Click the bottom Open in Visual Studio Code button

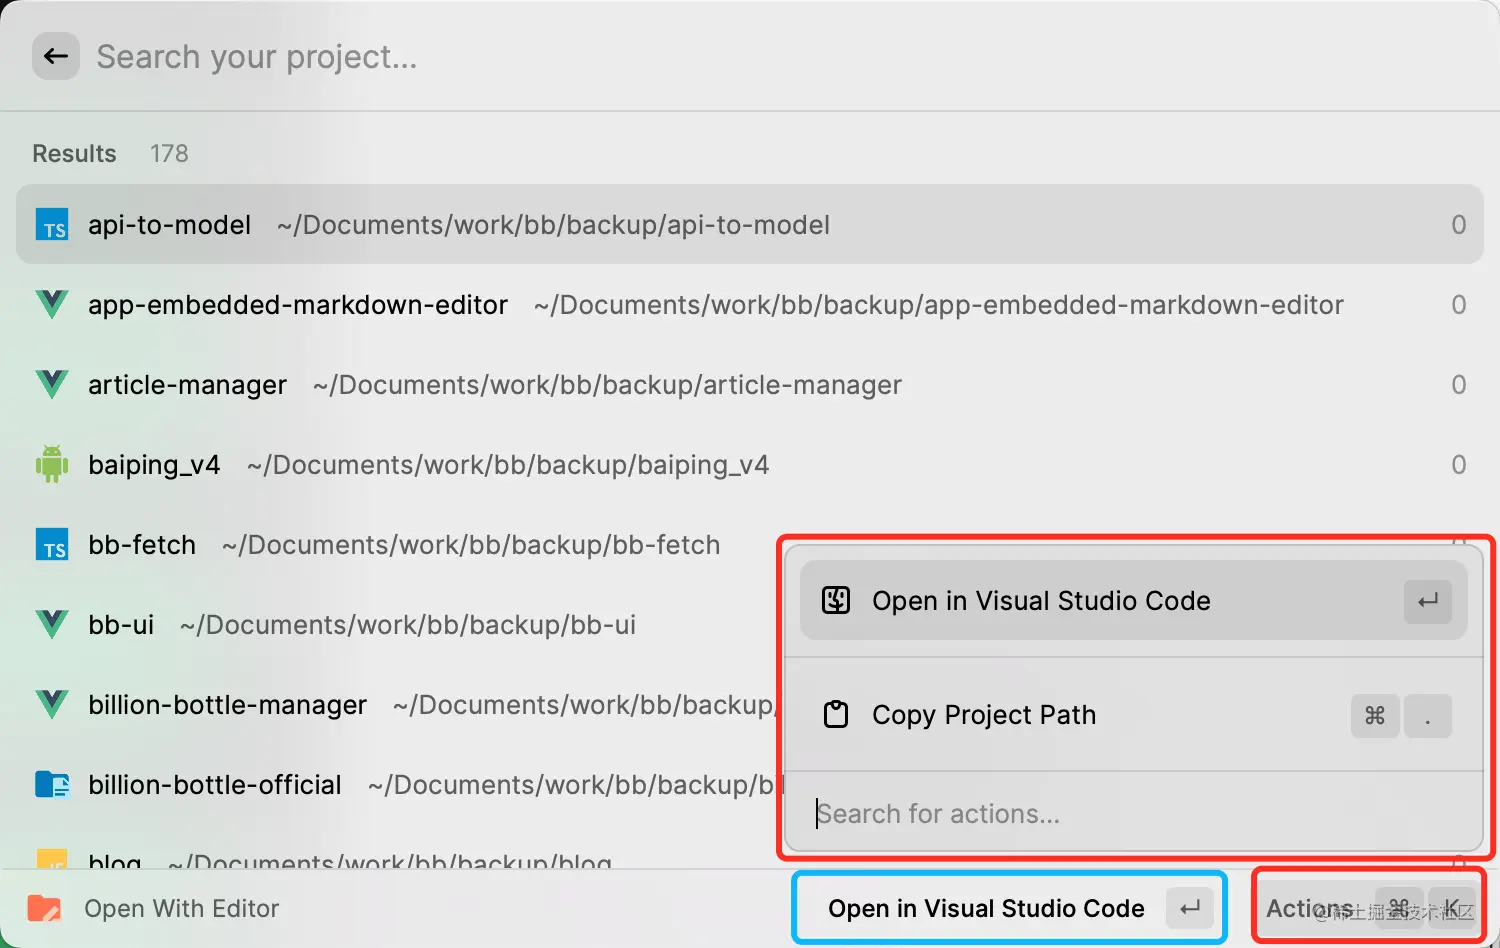click(1010, 908)
